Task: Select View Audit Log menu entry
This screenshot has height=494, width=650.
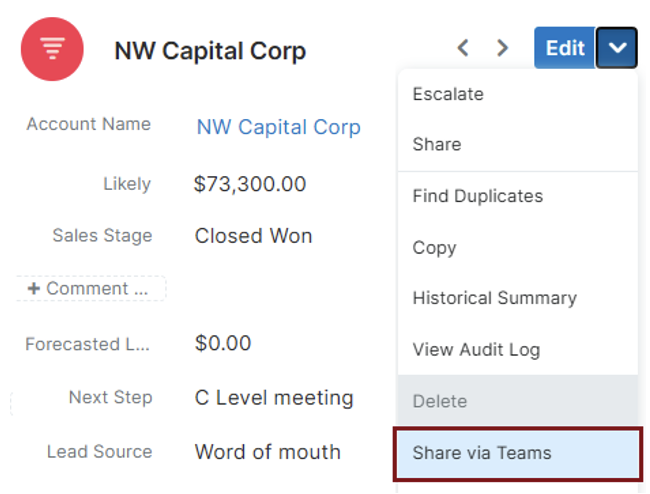Action: [x=476, y=350]
